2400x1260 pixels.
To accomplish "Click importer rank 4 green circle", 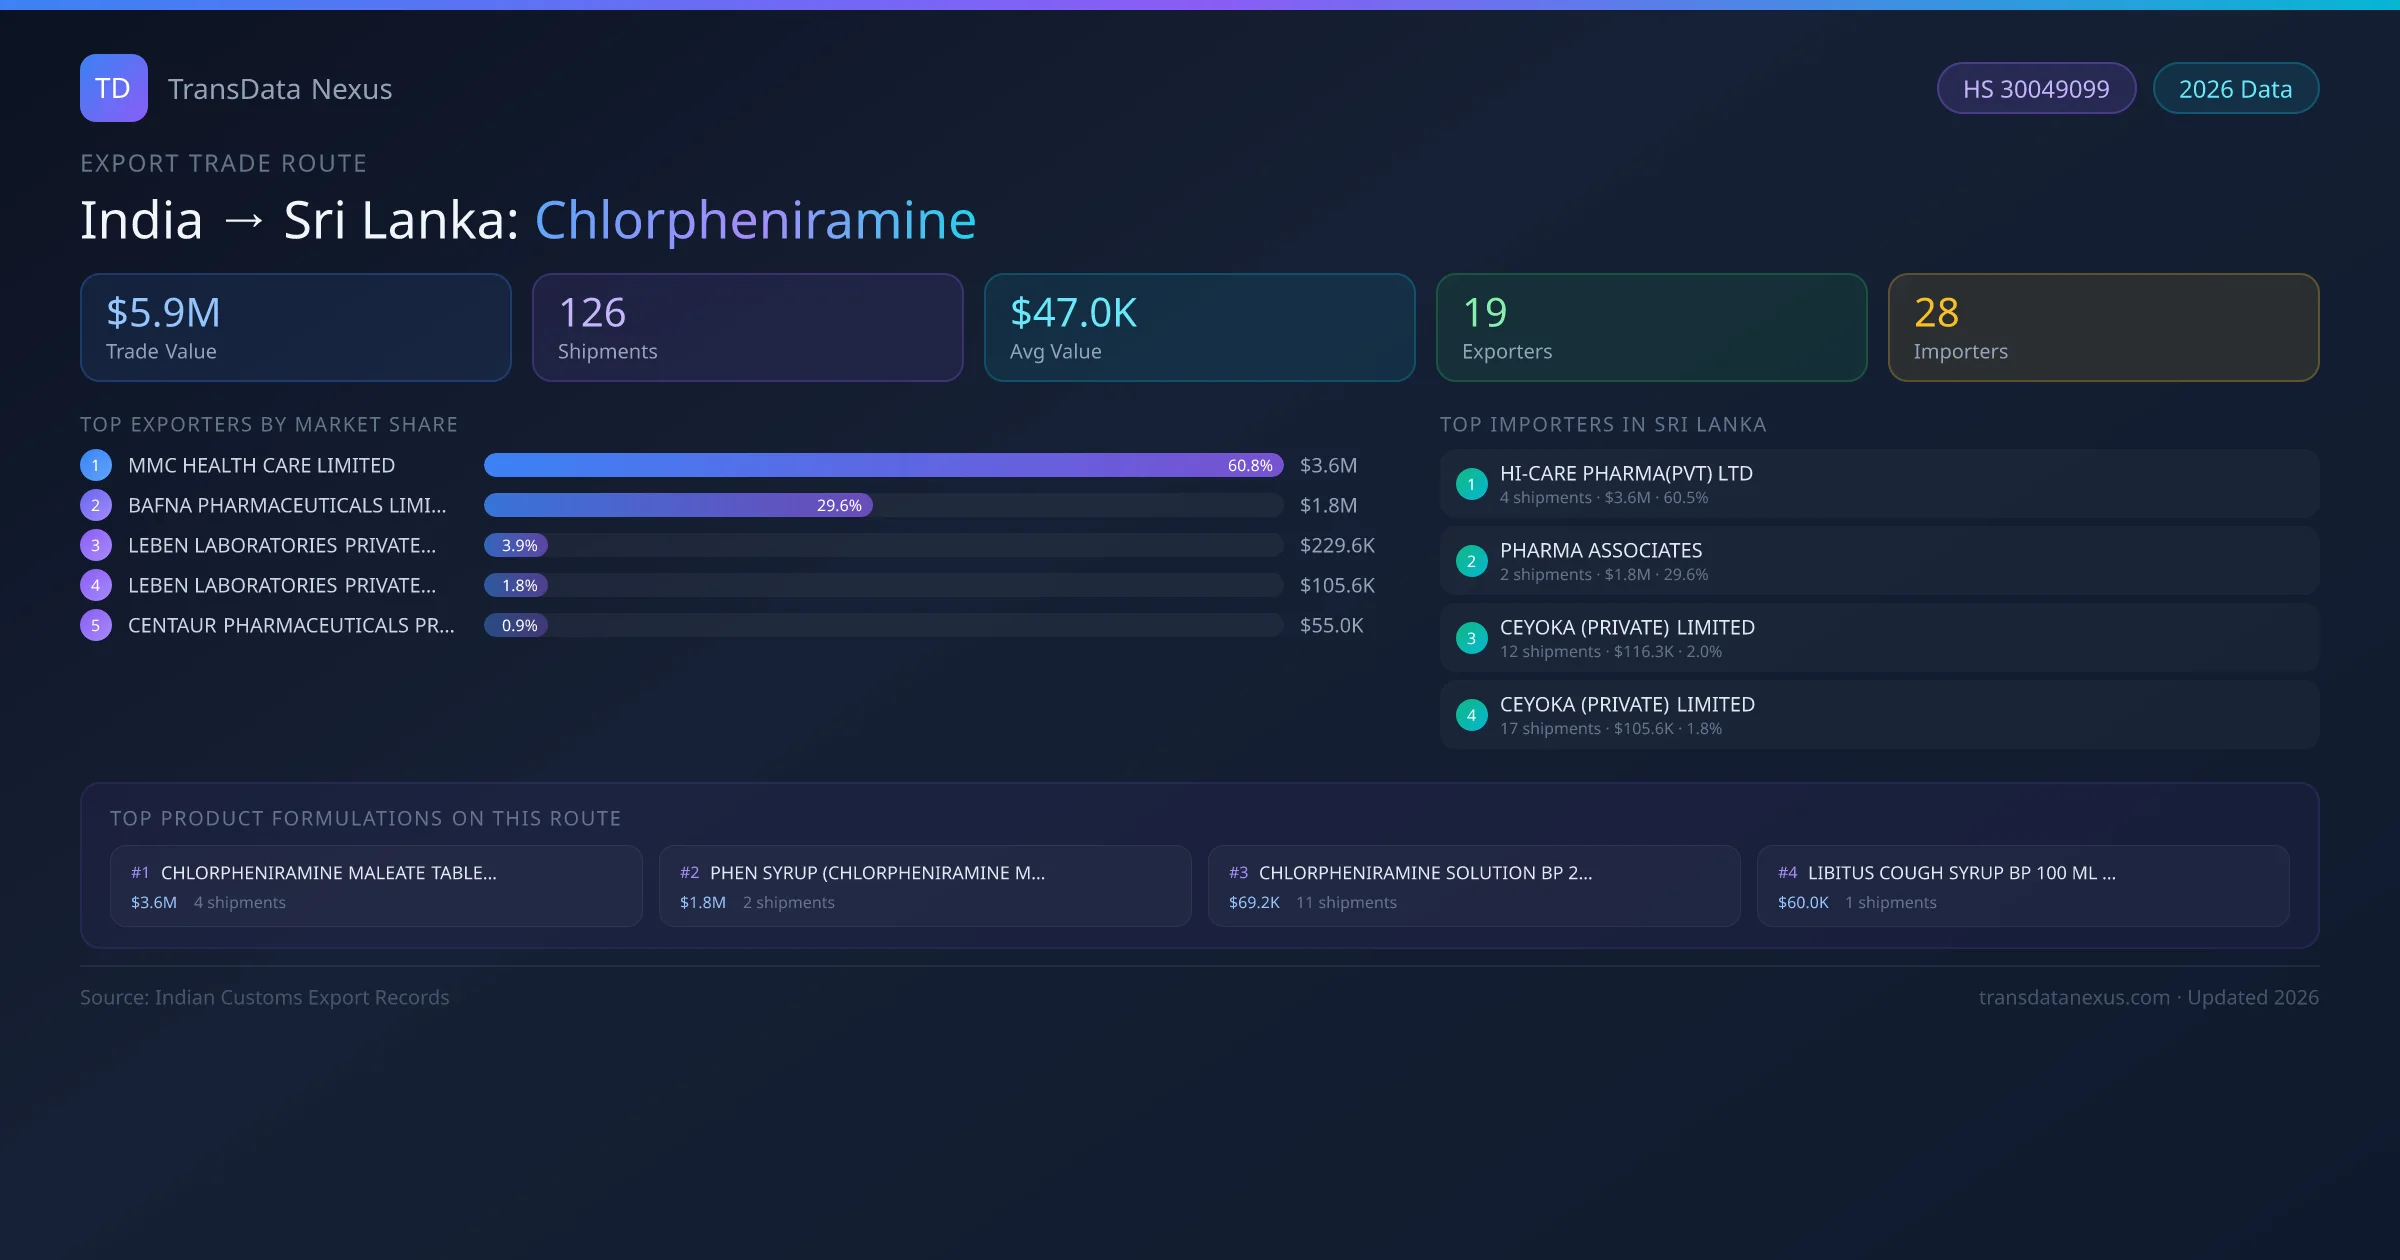I will click(1471, 715).
